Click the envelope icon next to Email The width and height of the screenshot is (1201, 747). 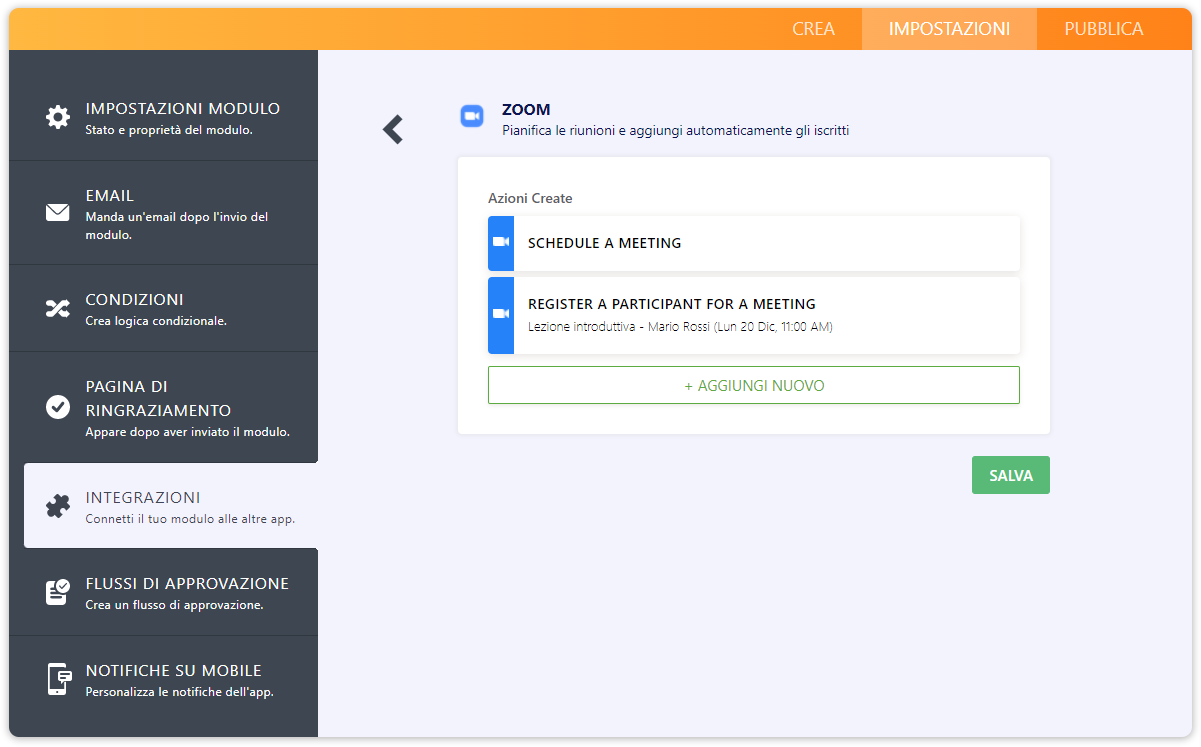[58, 212]
